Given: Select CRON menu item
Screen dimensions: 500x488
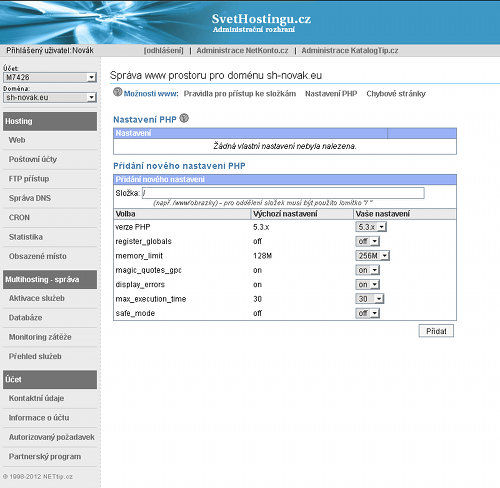Looking at the screenshot, I should [19, 217].
